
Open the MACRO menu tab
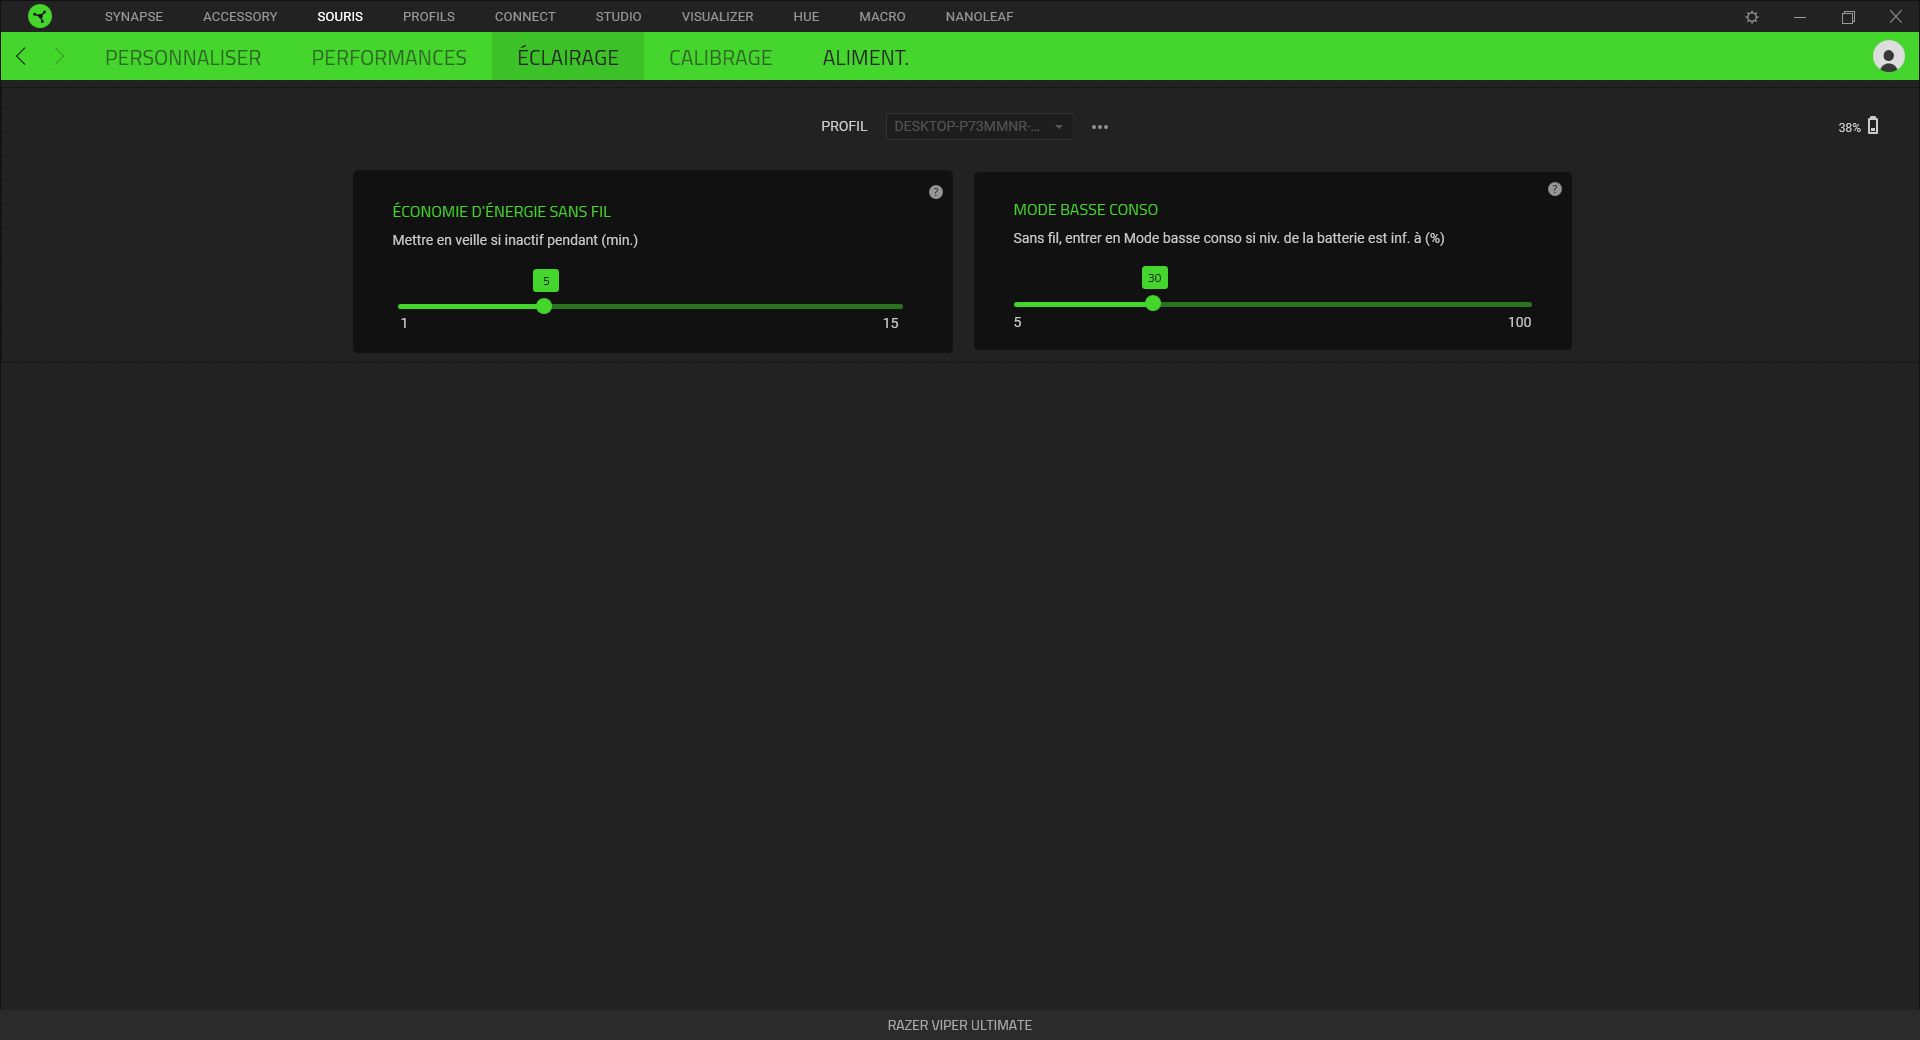coord(882,17)
